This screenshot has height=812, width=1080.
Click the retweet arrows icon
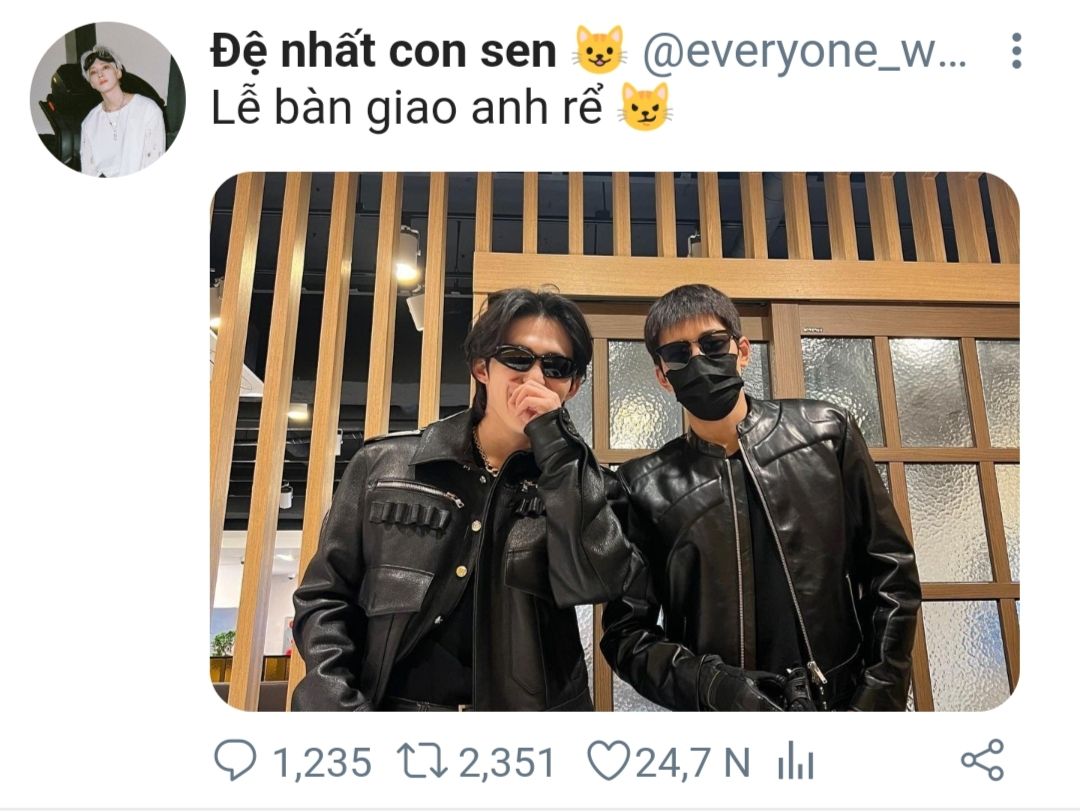coord(423,761)
